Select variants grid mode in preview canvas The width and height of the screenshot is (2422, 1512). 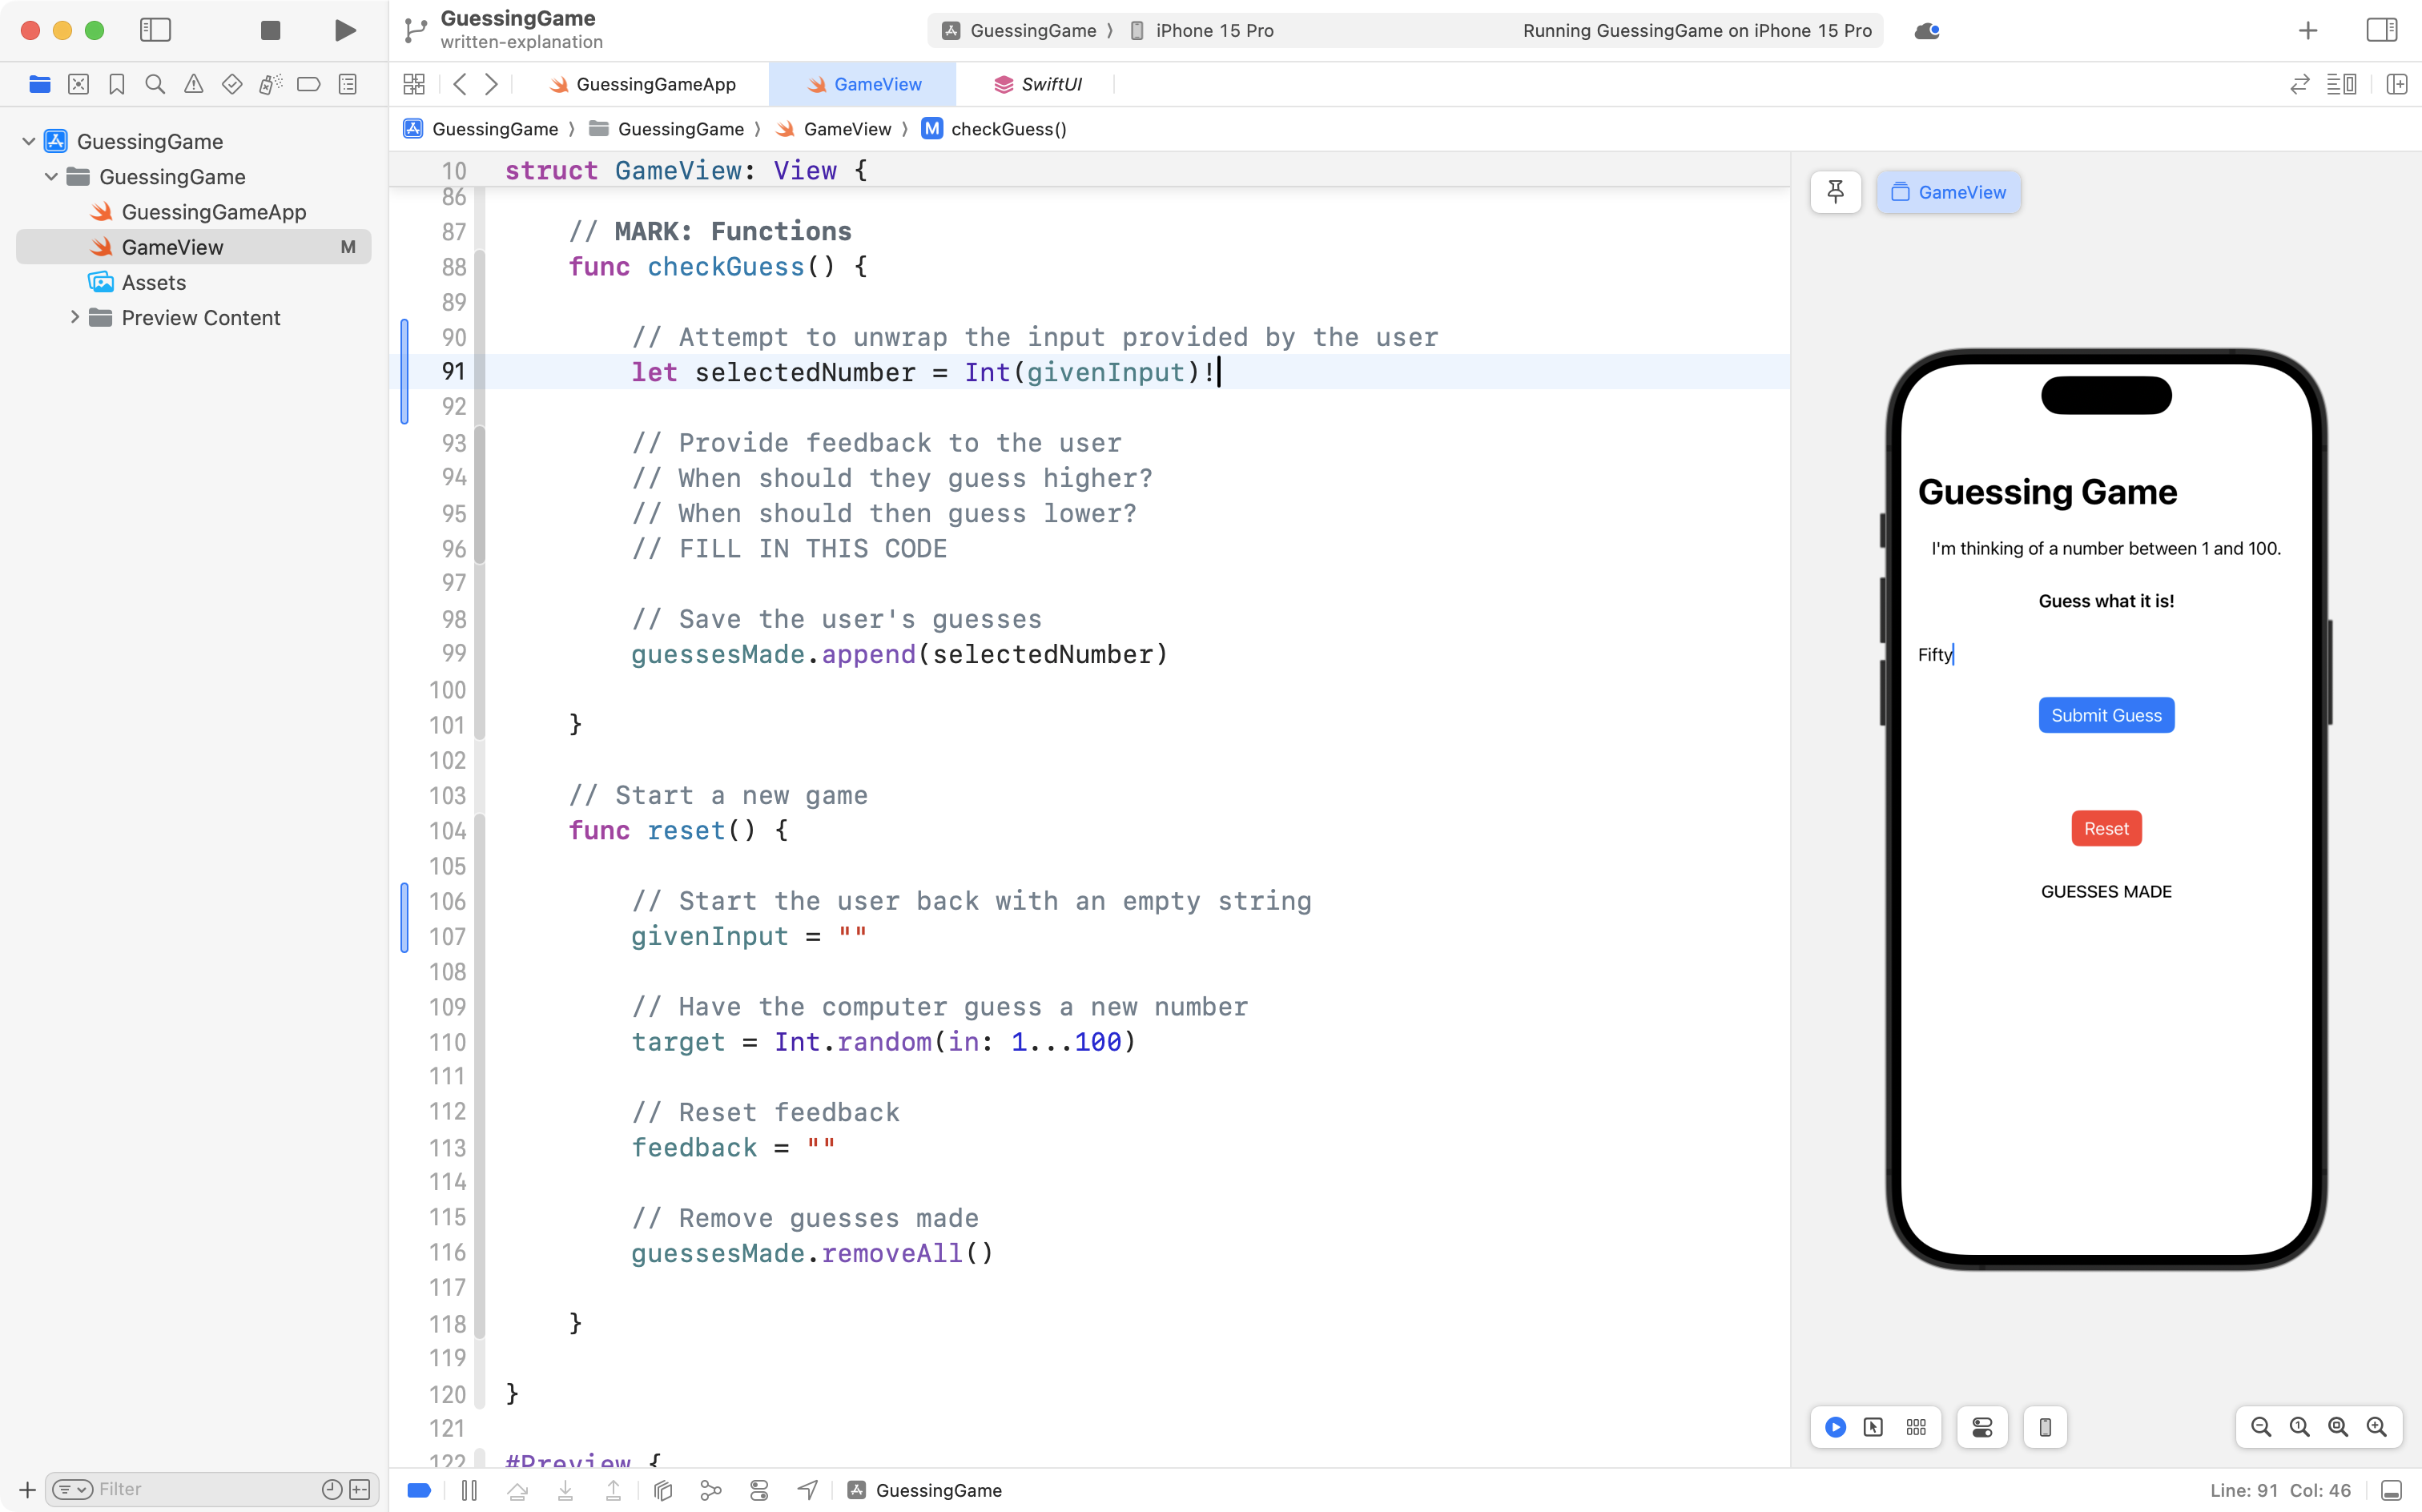pyautogui.click(x=1916, y=1427)
